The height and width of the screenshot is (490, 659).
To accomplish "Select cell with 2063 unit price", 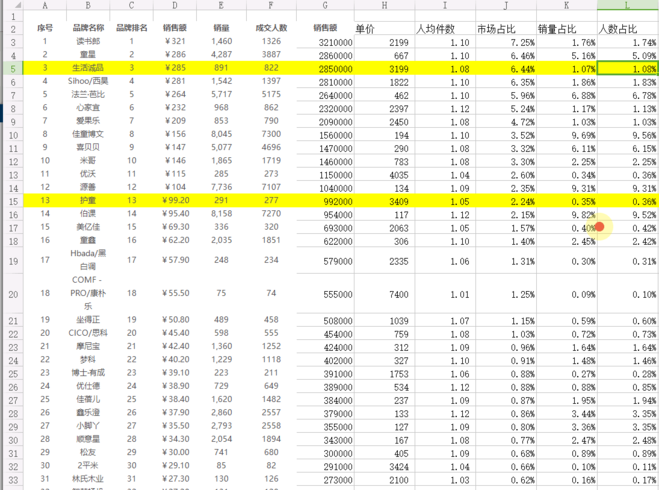I will (384, 228).
